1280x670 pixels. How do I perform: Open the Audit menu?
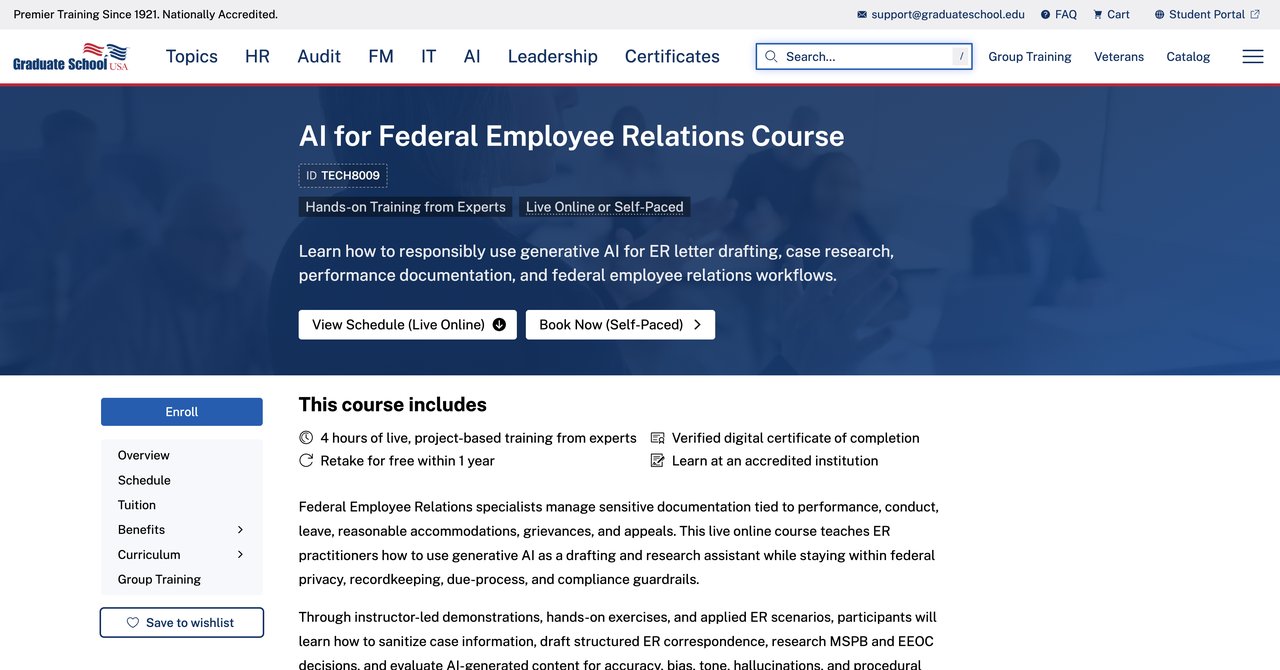[319, 56]
